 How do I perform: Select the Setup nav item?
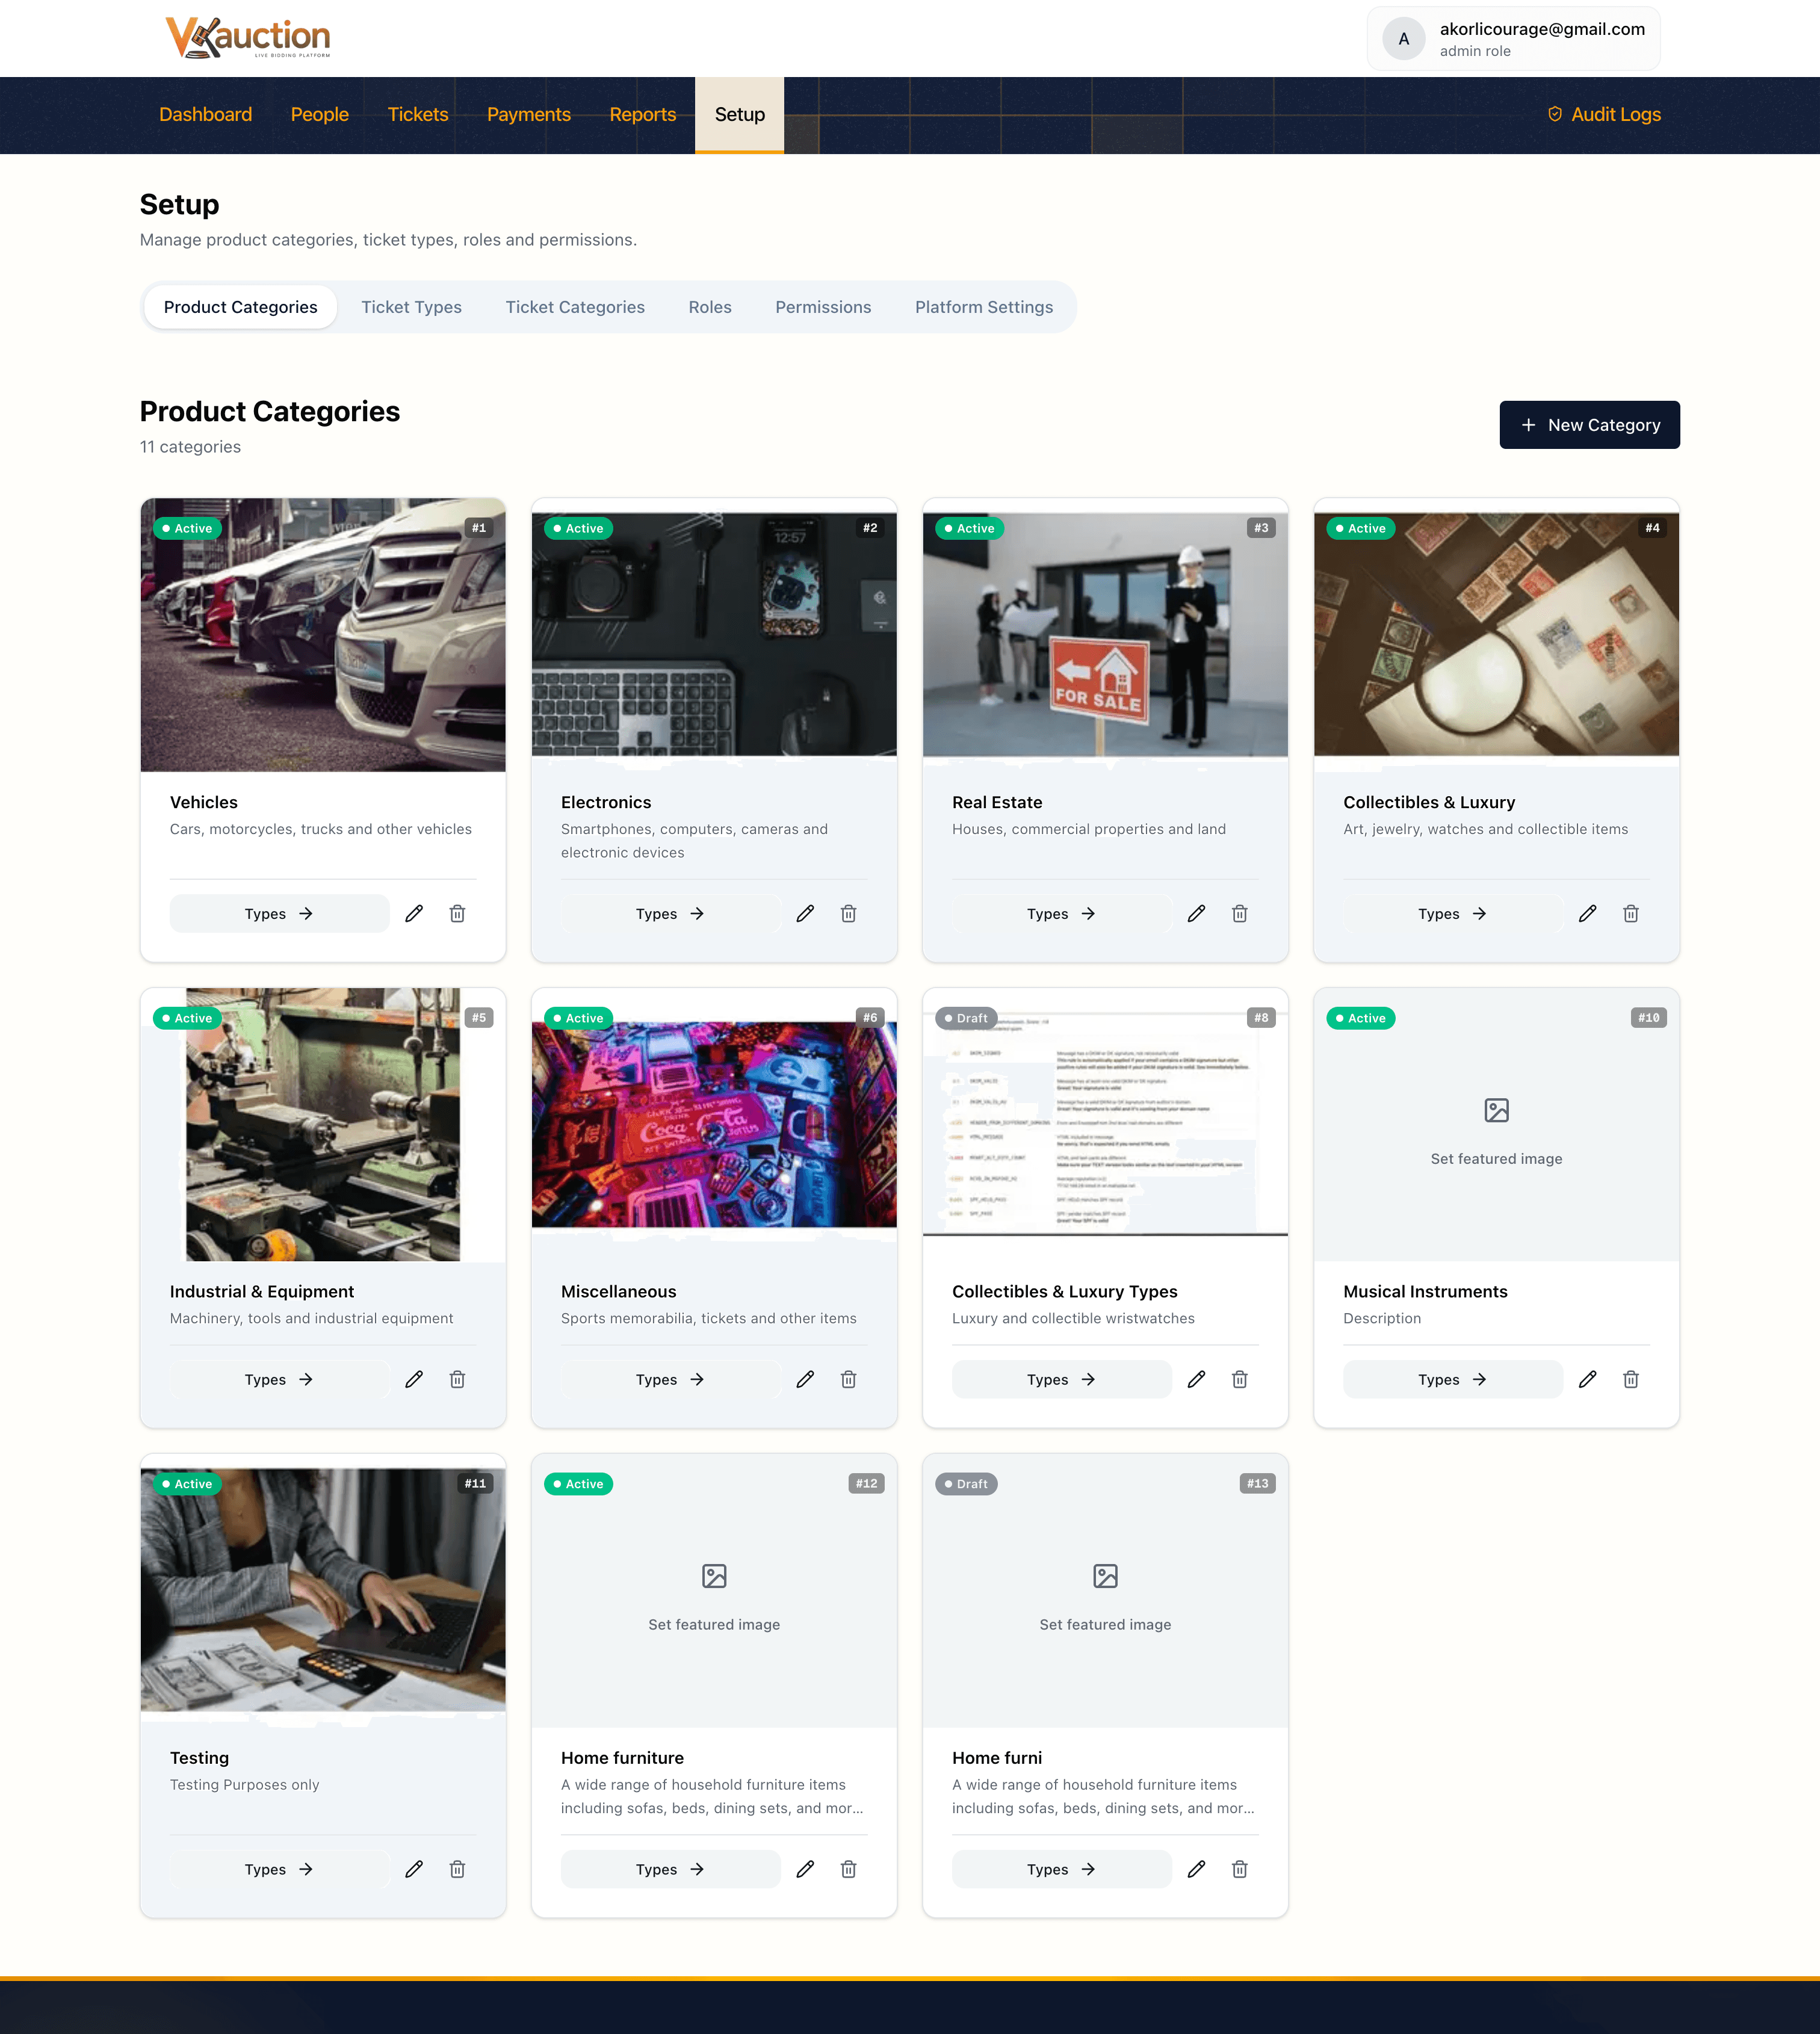pyautogui.click(x=740, y=114)
